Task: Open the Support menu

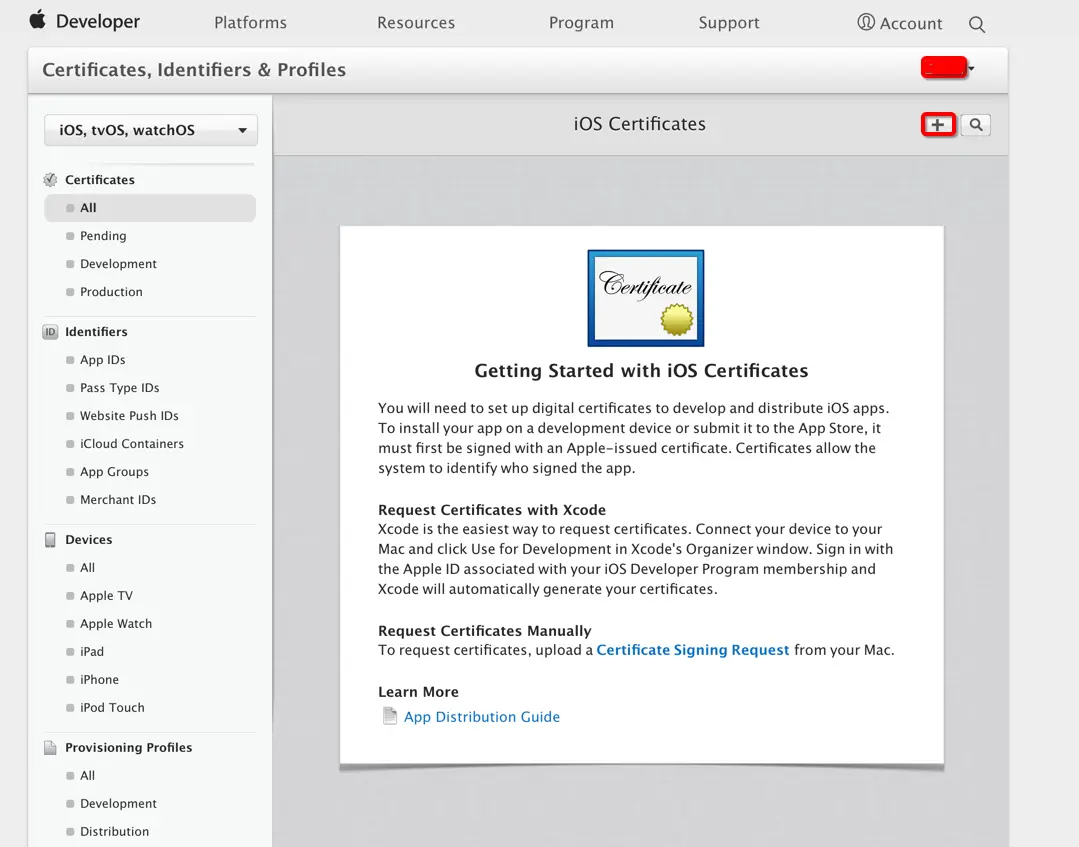Action: point(729,23)
